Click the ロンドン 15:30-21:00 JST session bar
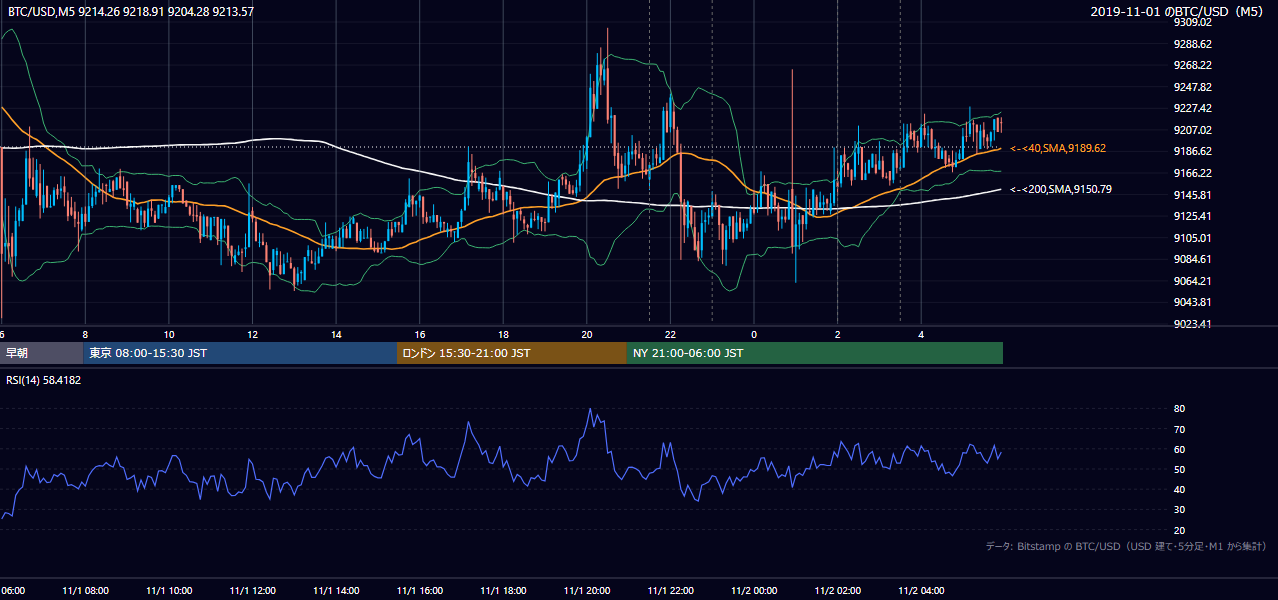The width and height of the screenshot is (1278, 600). [512, 353]
